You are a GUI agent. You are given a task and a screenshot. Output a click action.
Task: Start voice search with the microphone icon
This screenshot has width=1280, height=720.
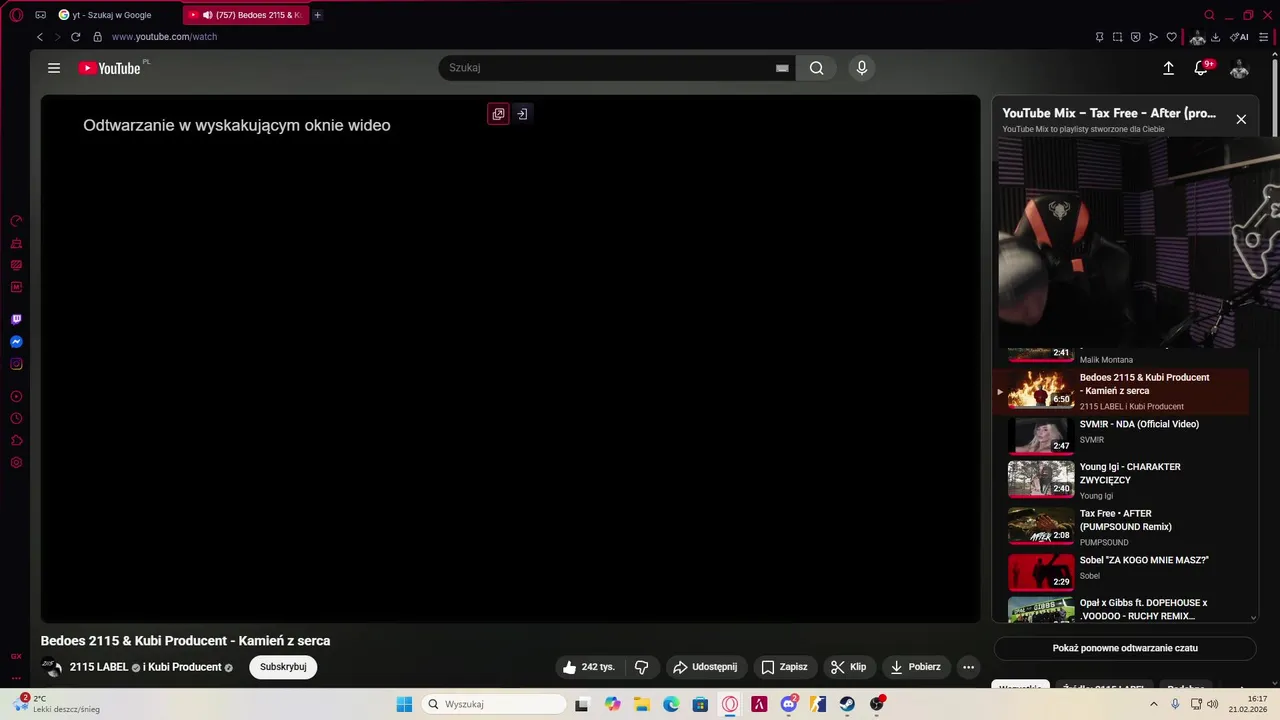(862, 68)
